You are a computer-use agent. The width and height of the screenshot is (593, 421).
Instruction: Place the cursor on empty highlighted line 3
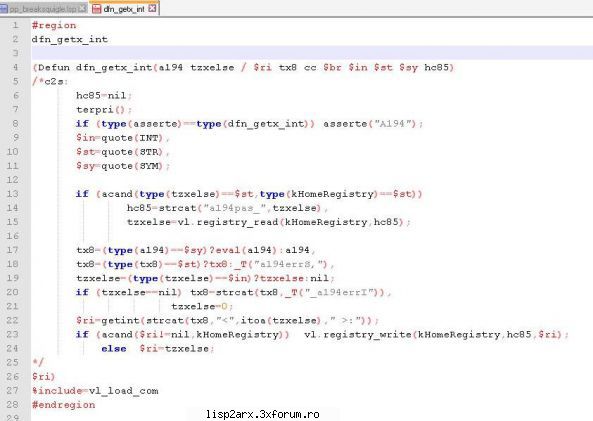click(312, 53)
